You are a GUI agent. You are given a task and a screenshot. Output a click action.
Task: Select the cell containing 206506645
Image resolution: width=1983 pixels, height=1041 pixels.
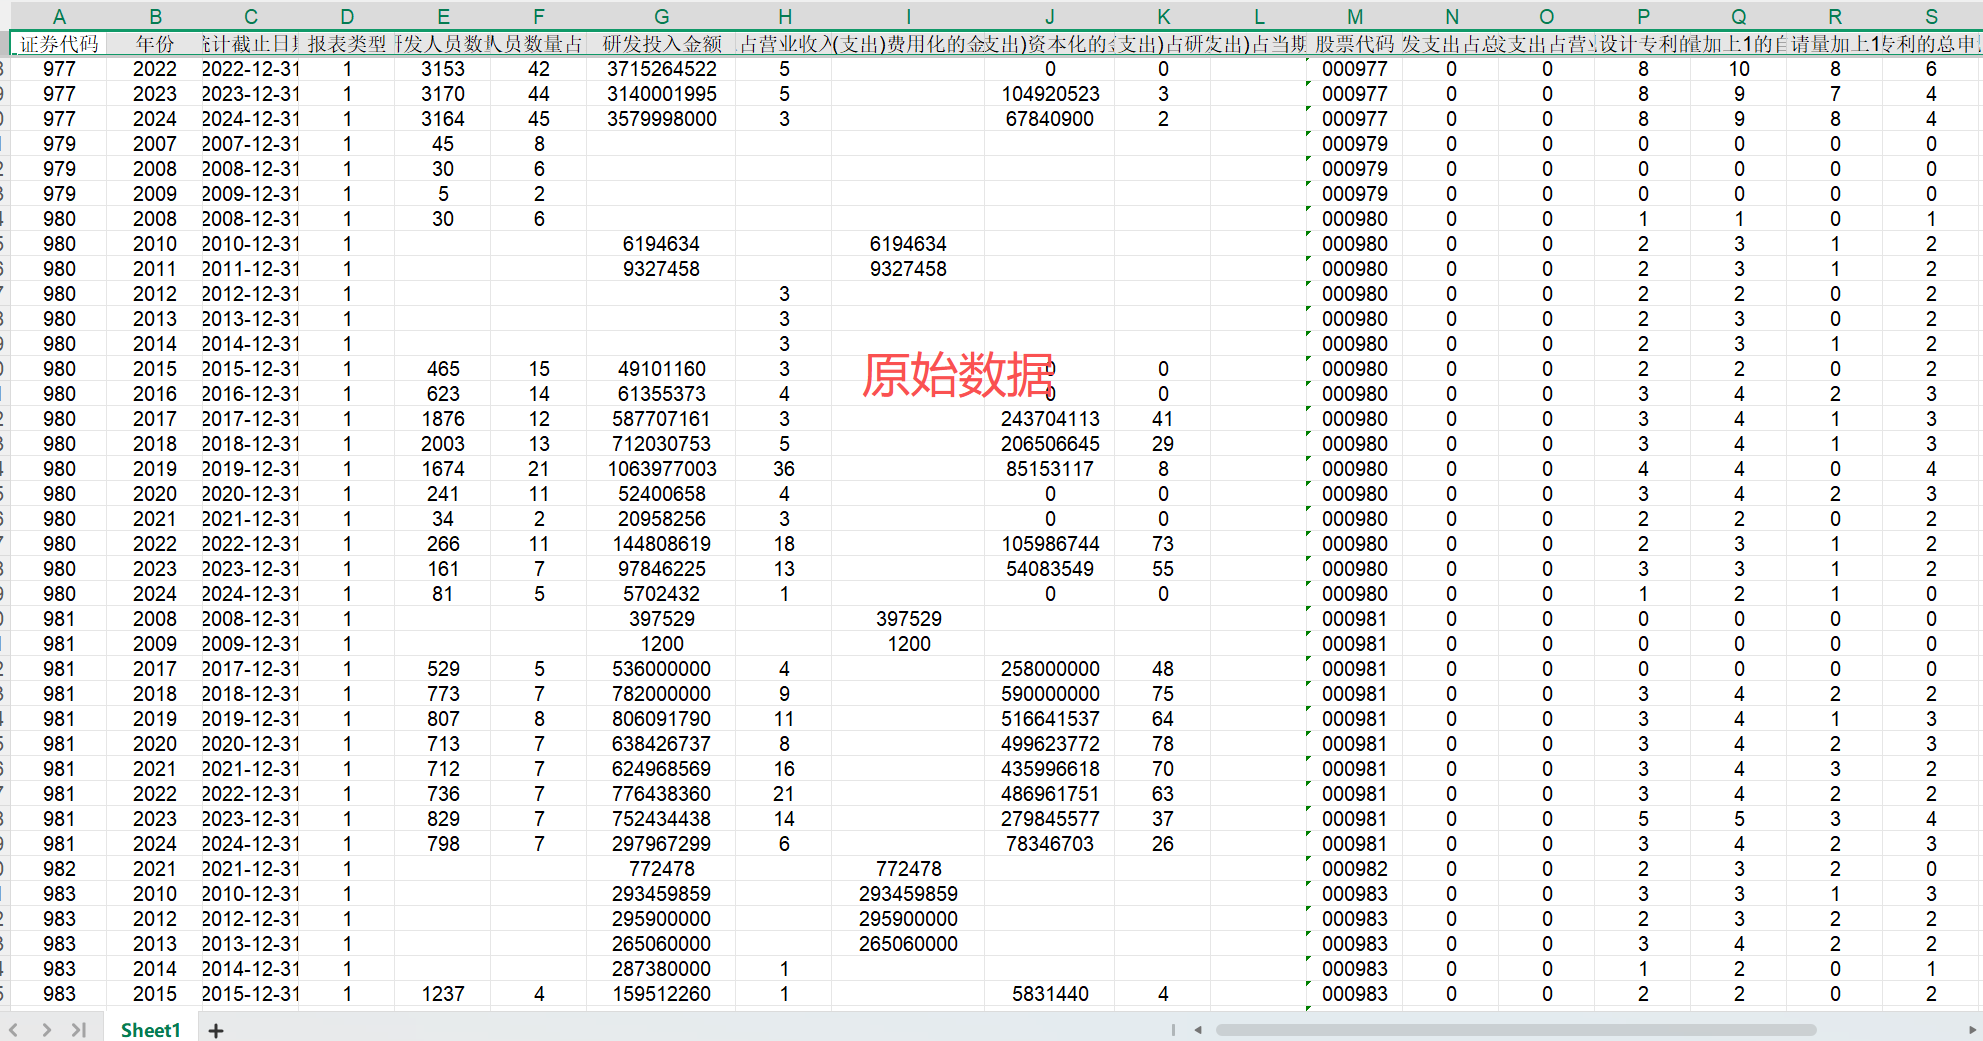1050,444
